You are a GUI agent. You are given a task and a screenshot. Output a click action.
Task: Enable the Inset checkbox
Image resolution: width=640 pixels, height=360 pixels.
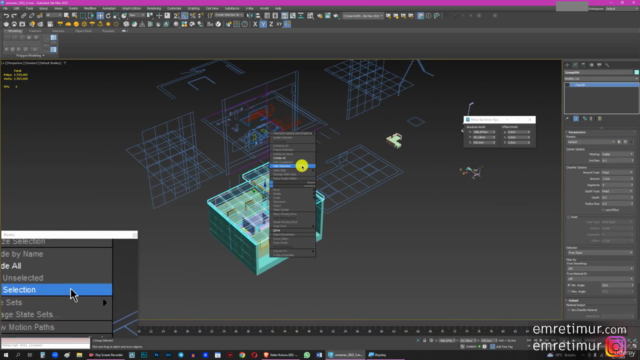pyautogui.click(x=569, y=217)
